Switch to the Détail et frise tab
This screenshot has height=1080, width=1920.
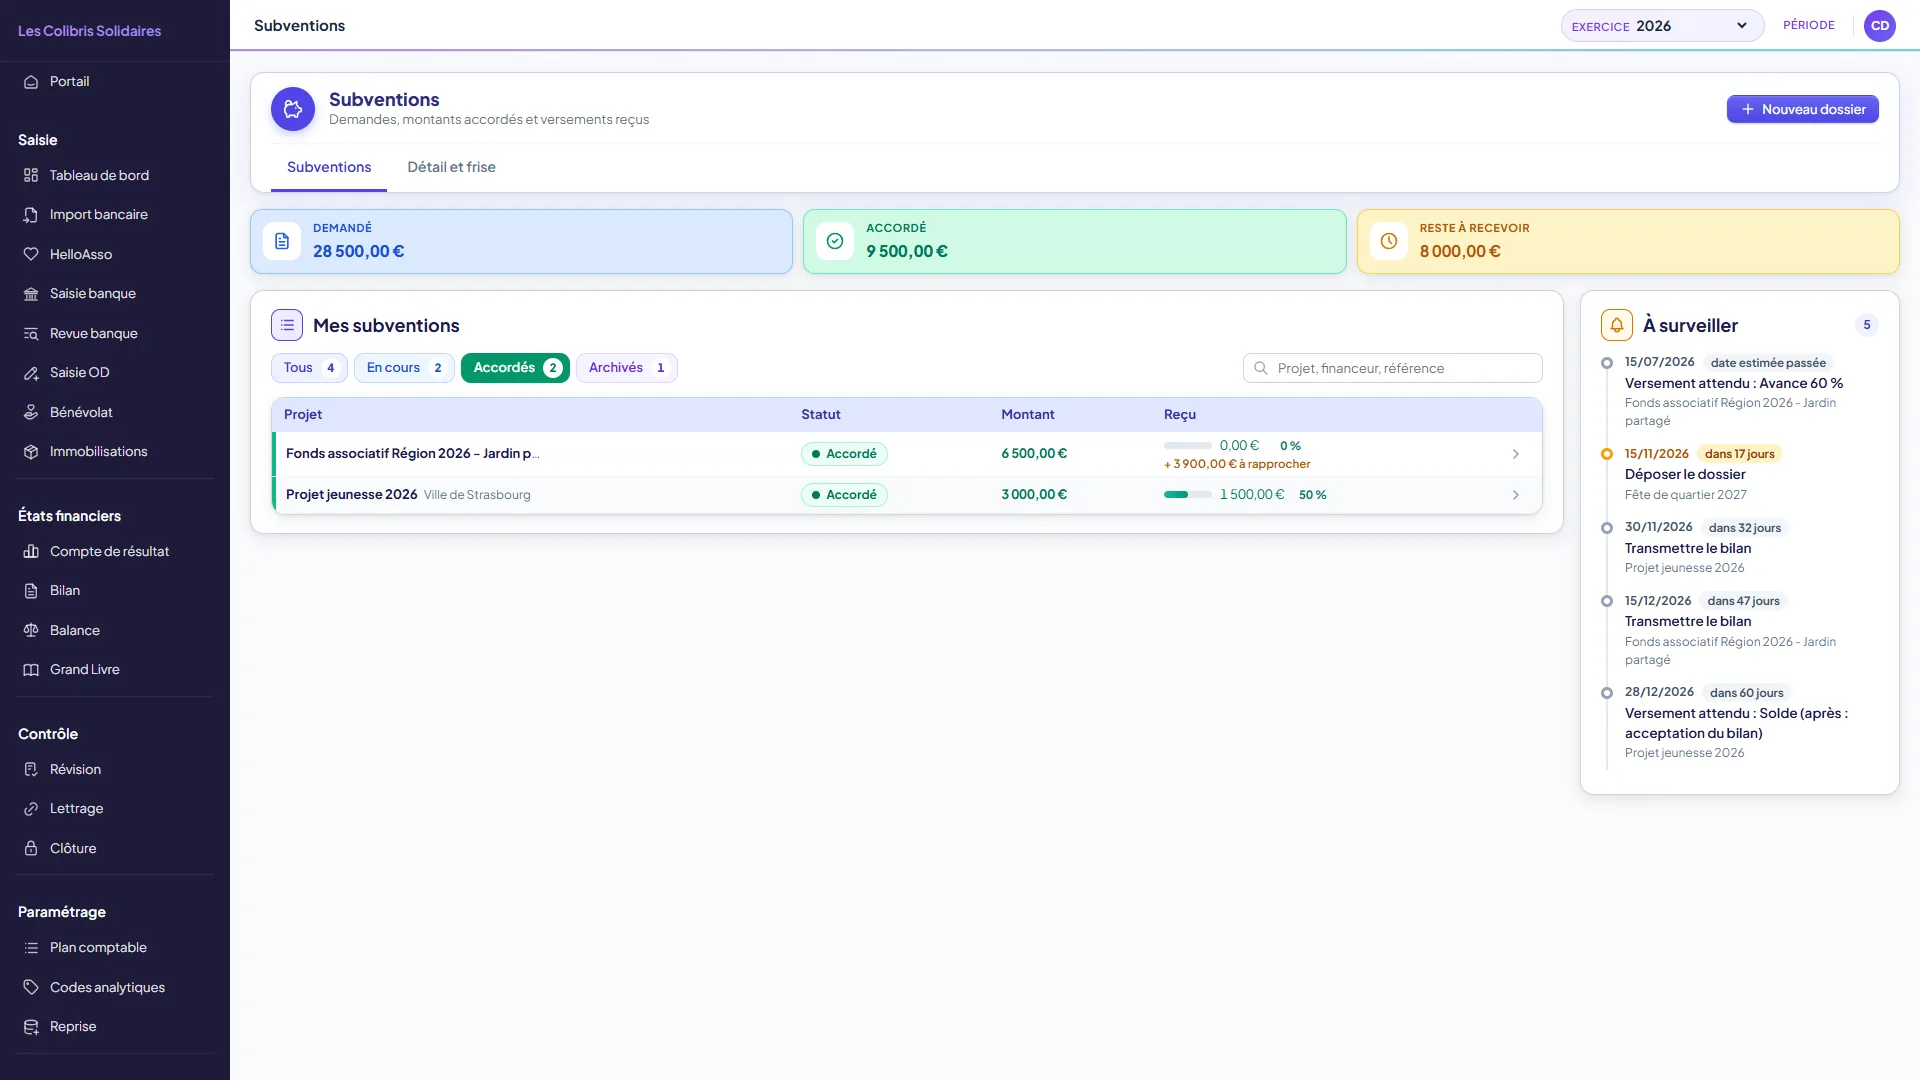(451, 167)
